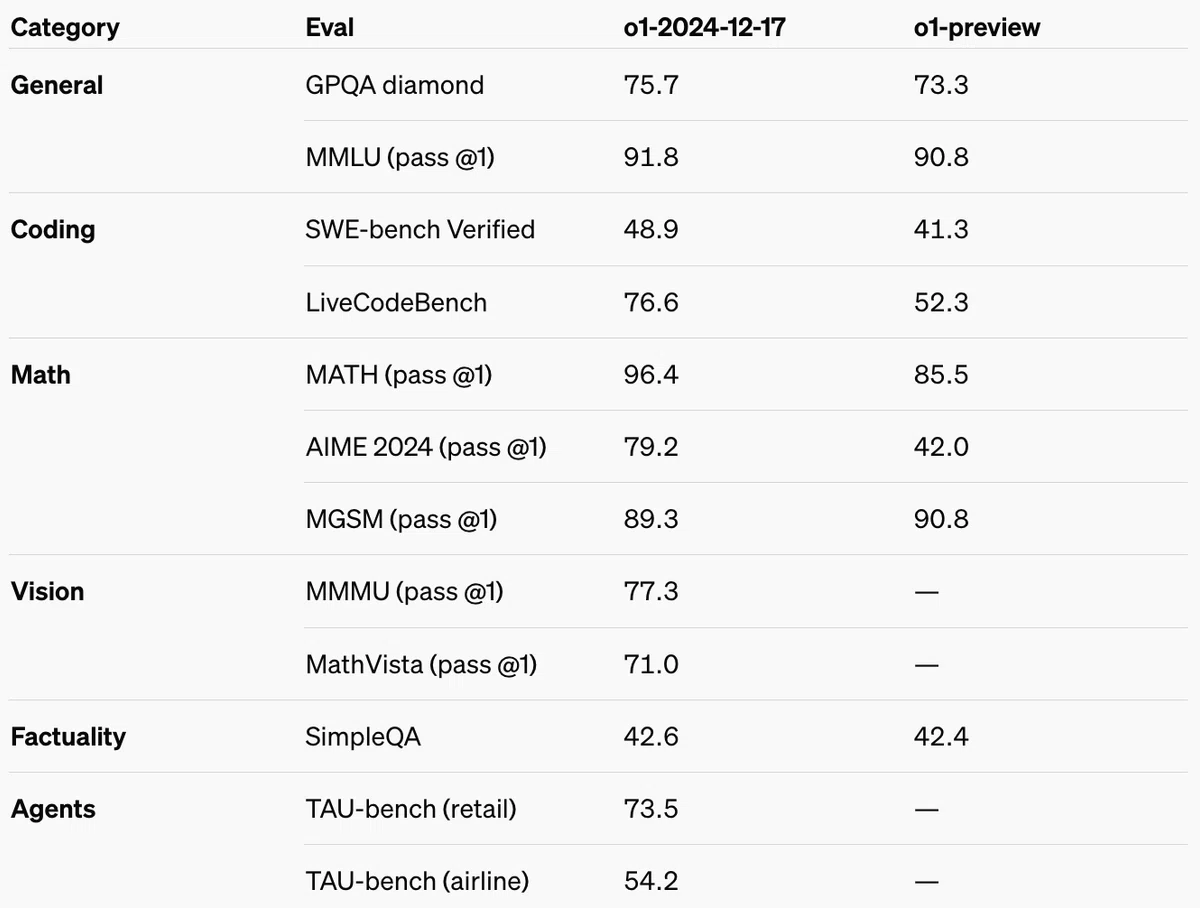Click the Eval column header

[x=330, y=27]
